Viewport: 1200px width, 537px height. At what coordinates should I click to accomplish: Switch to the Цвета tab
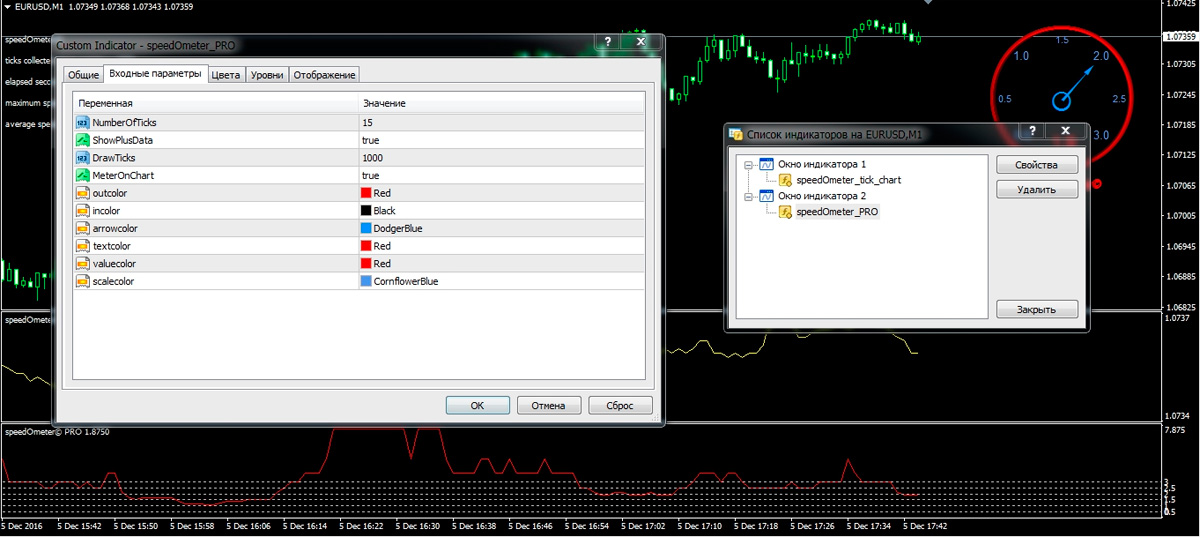(x=225, y=75)
